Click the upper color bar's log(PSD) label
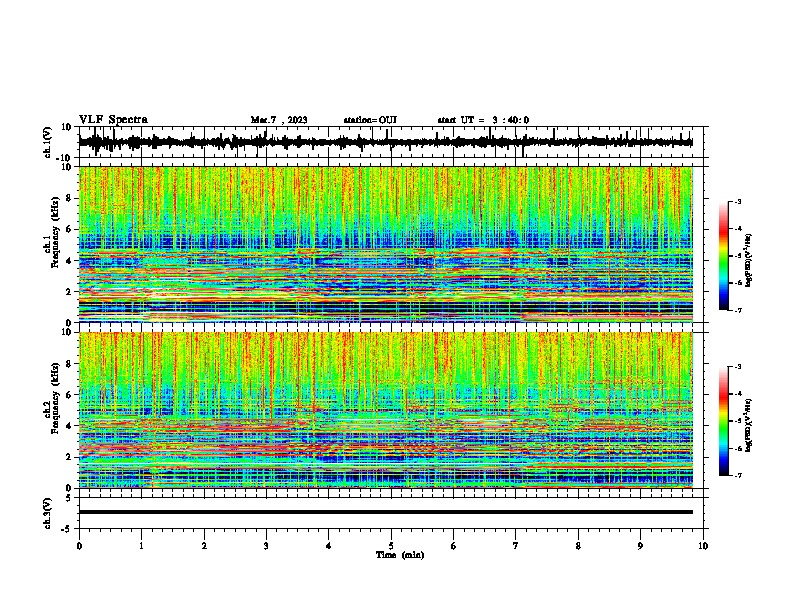Screen dimensions: 792x612 [x=748, y=261]
